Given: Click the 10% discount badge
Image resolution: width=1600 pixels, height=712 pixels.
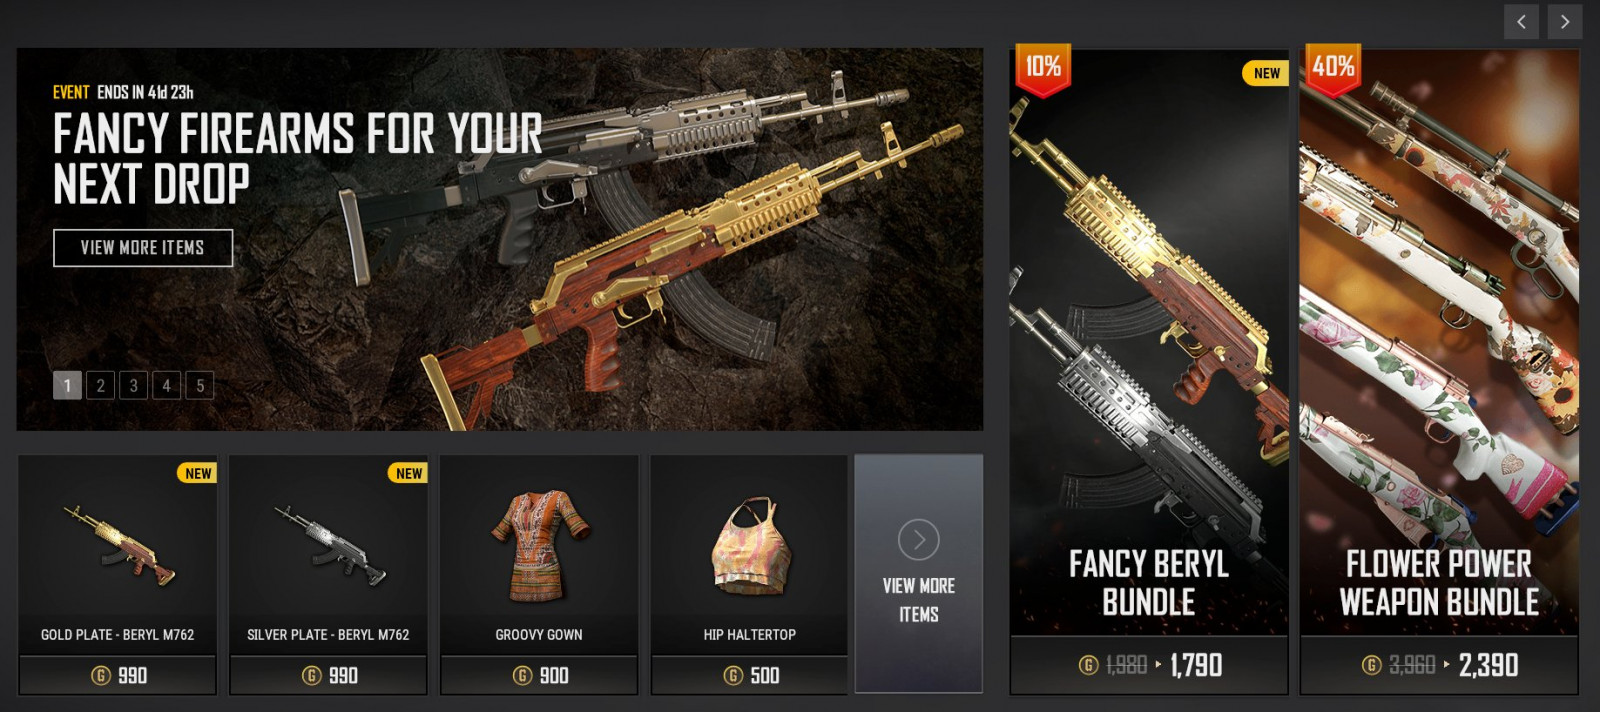Looking at the screenshot, I should coord(1043,70).
